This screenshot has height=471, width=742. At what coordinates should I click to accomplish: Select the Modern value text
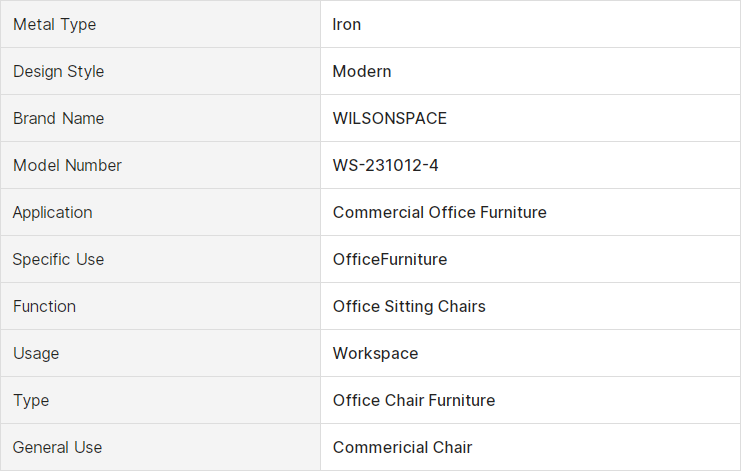coord(362,71)
